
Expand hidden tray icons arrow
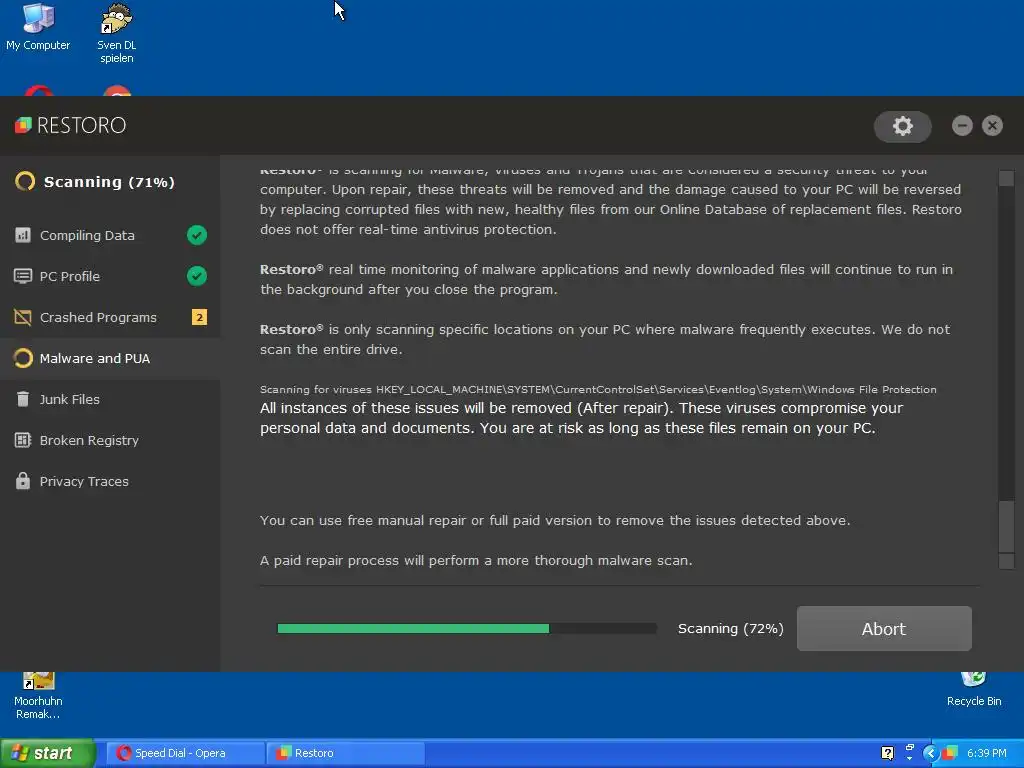930,753
